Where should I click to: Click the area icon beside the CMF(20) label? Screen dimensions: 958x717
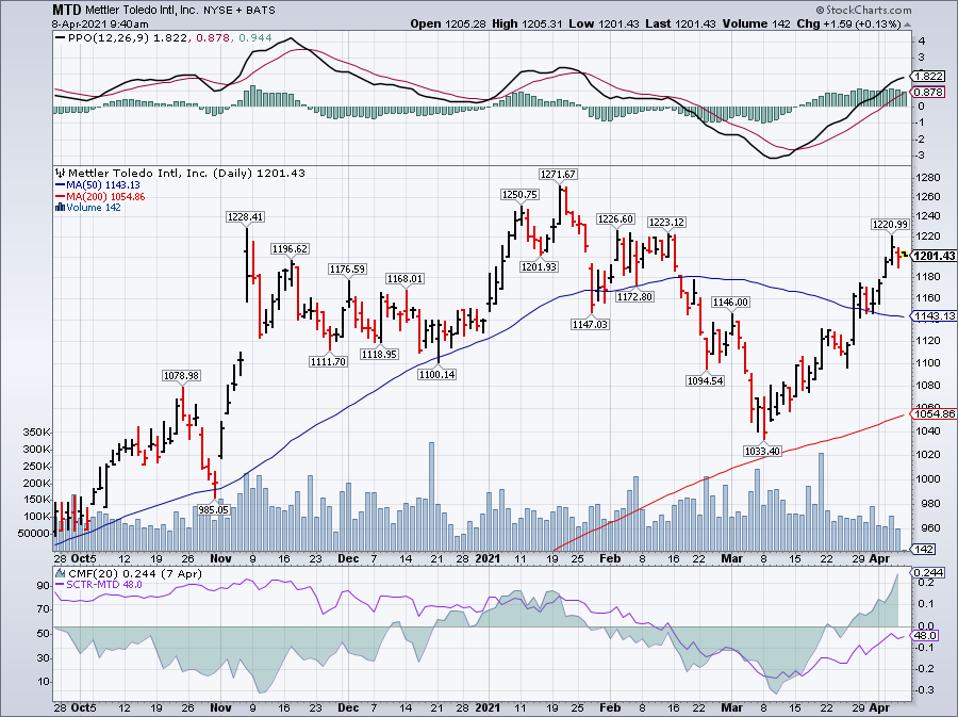pos(60,573)
